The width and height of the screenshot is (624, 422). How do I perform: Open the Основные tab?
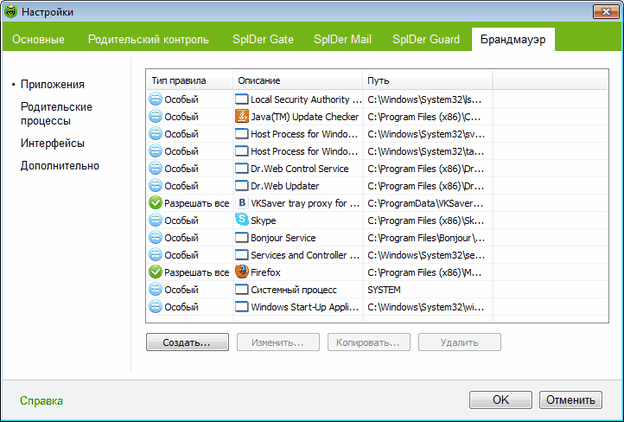pyautogui.click(x=38, y=39)
